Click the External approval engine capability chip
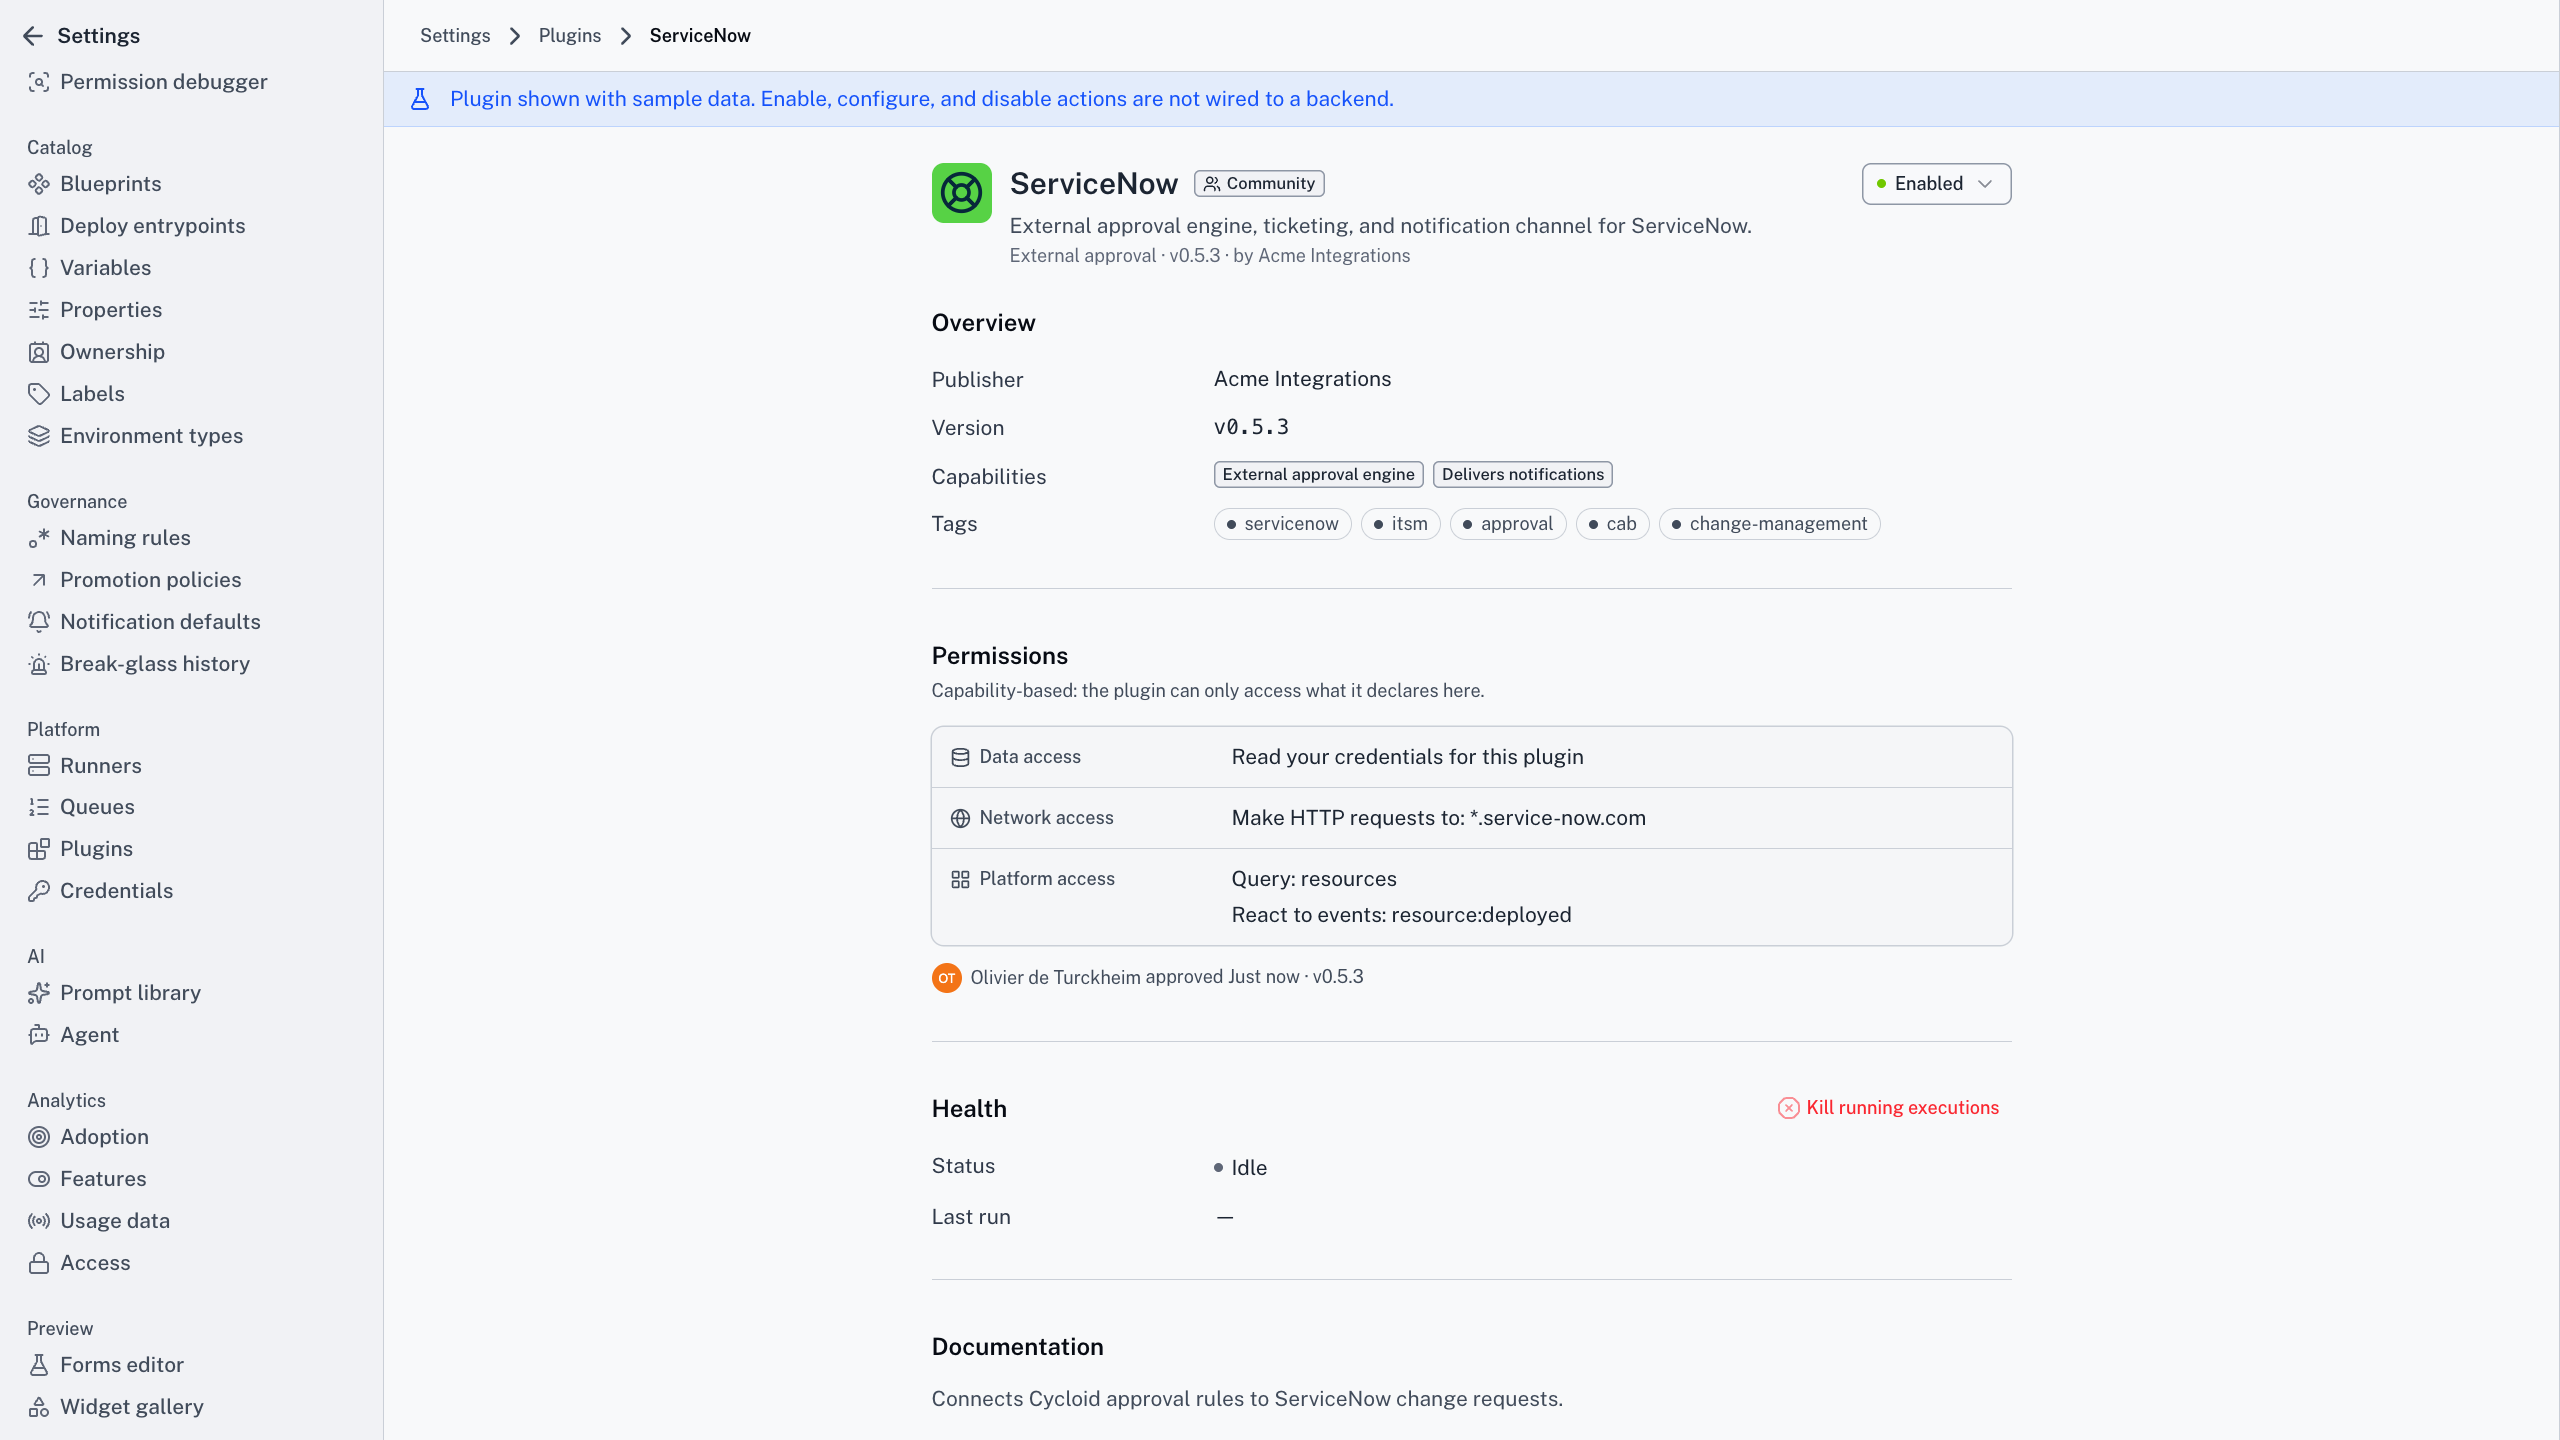The image size is (2560, 1440). [x=1318, y=475]
